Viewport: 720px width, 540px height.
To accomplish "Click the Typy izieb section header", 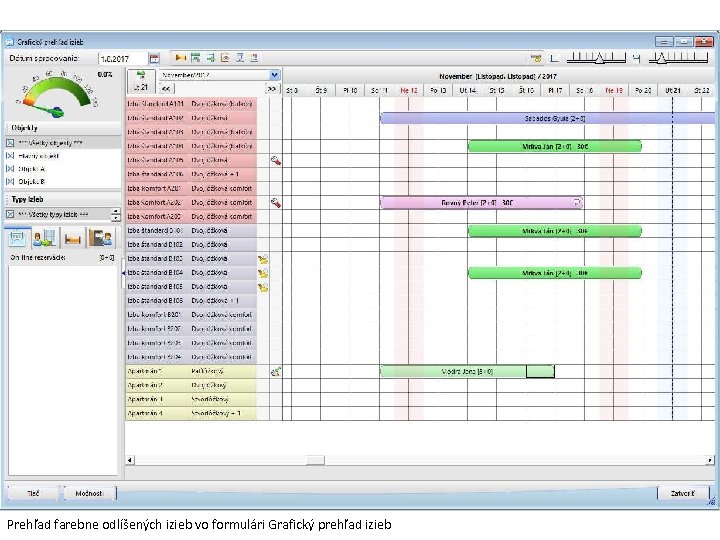I will [x=63, y=199].
